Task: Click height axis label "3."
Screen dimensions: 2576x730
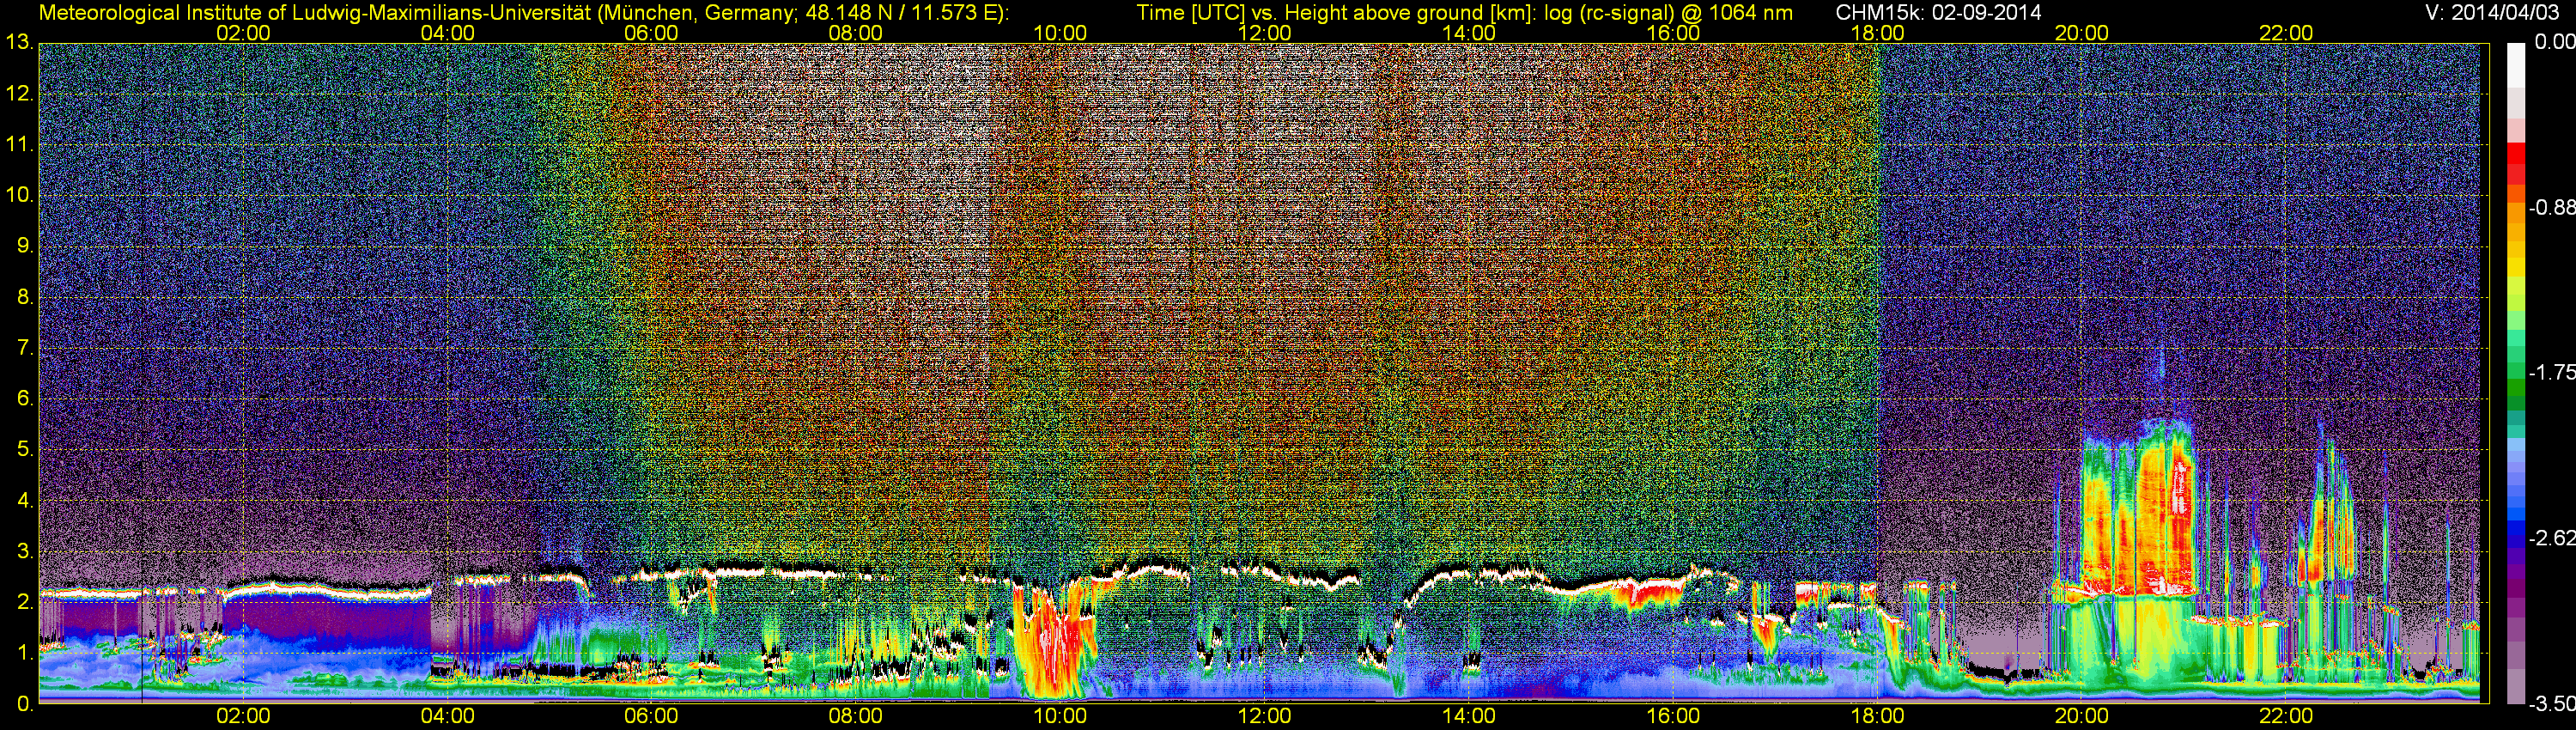Action: coord(26,551)
